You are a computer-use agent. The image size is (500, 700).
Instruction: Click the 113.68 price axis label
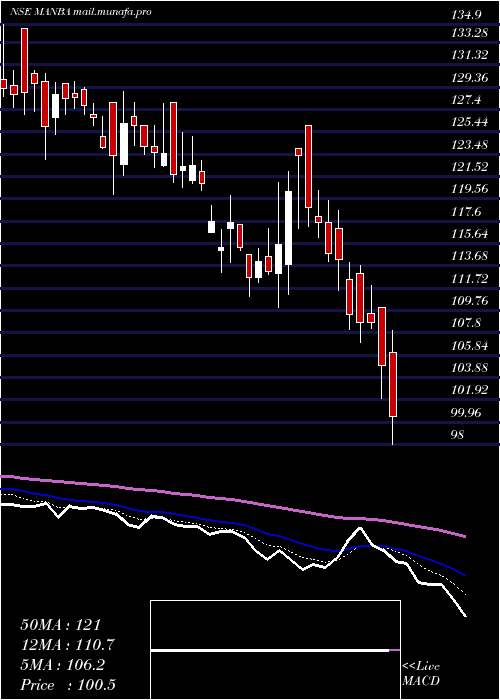tap(471, 256)
